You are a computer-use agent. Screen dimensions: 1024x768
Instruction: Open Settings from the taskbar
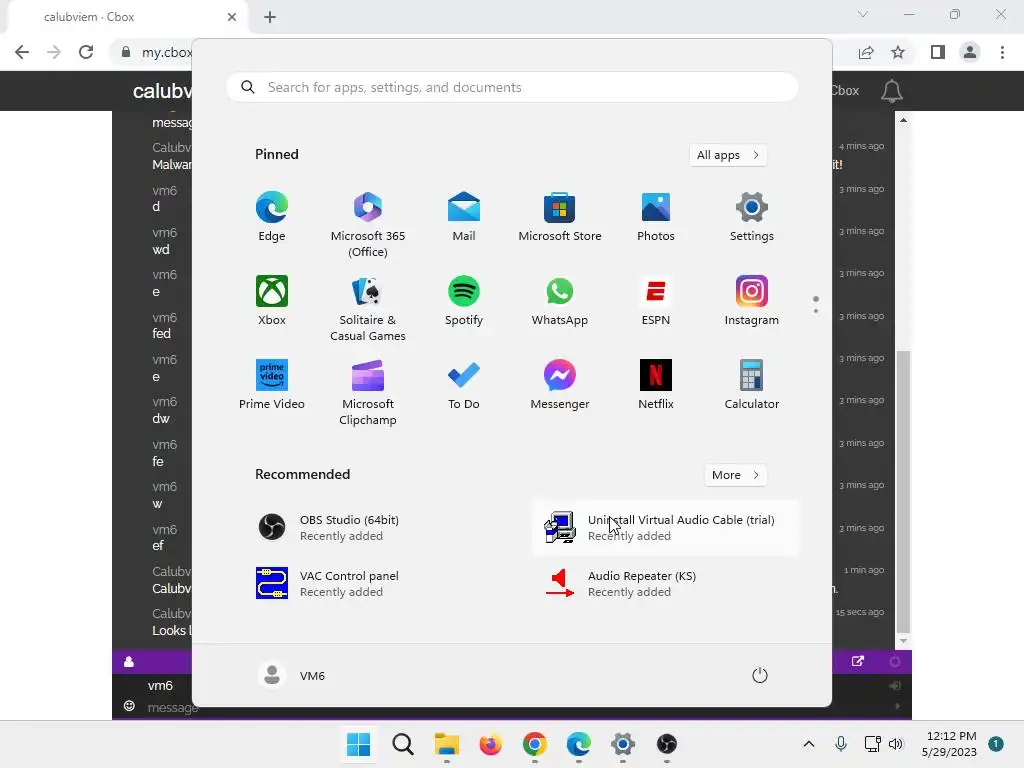623,744
